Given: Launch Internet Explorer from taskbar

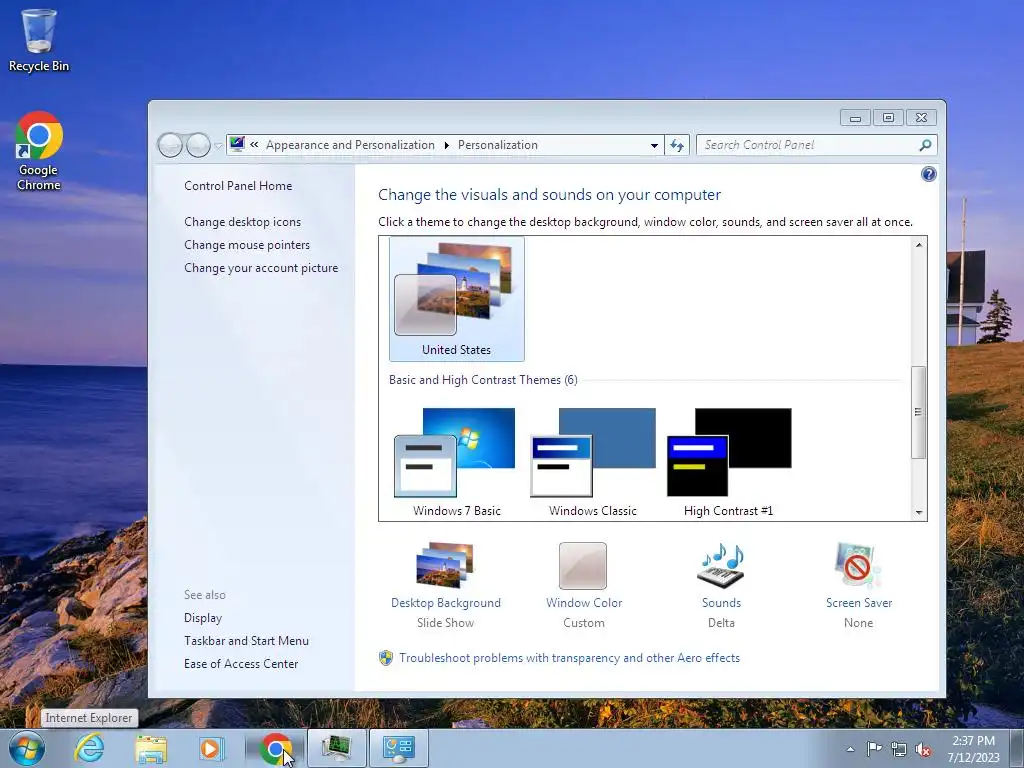Looking at the screenshot, I should click(x=89, y=748).
